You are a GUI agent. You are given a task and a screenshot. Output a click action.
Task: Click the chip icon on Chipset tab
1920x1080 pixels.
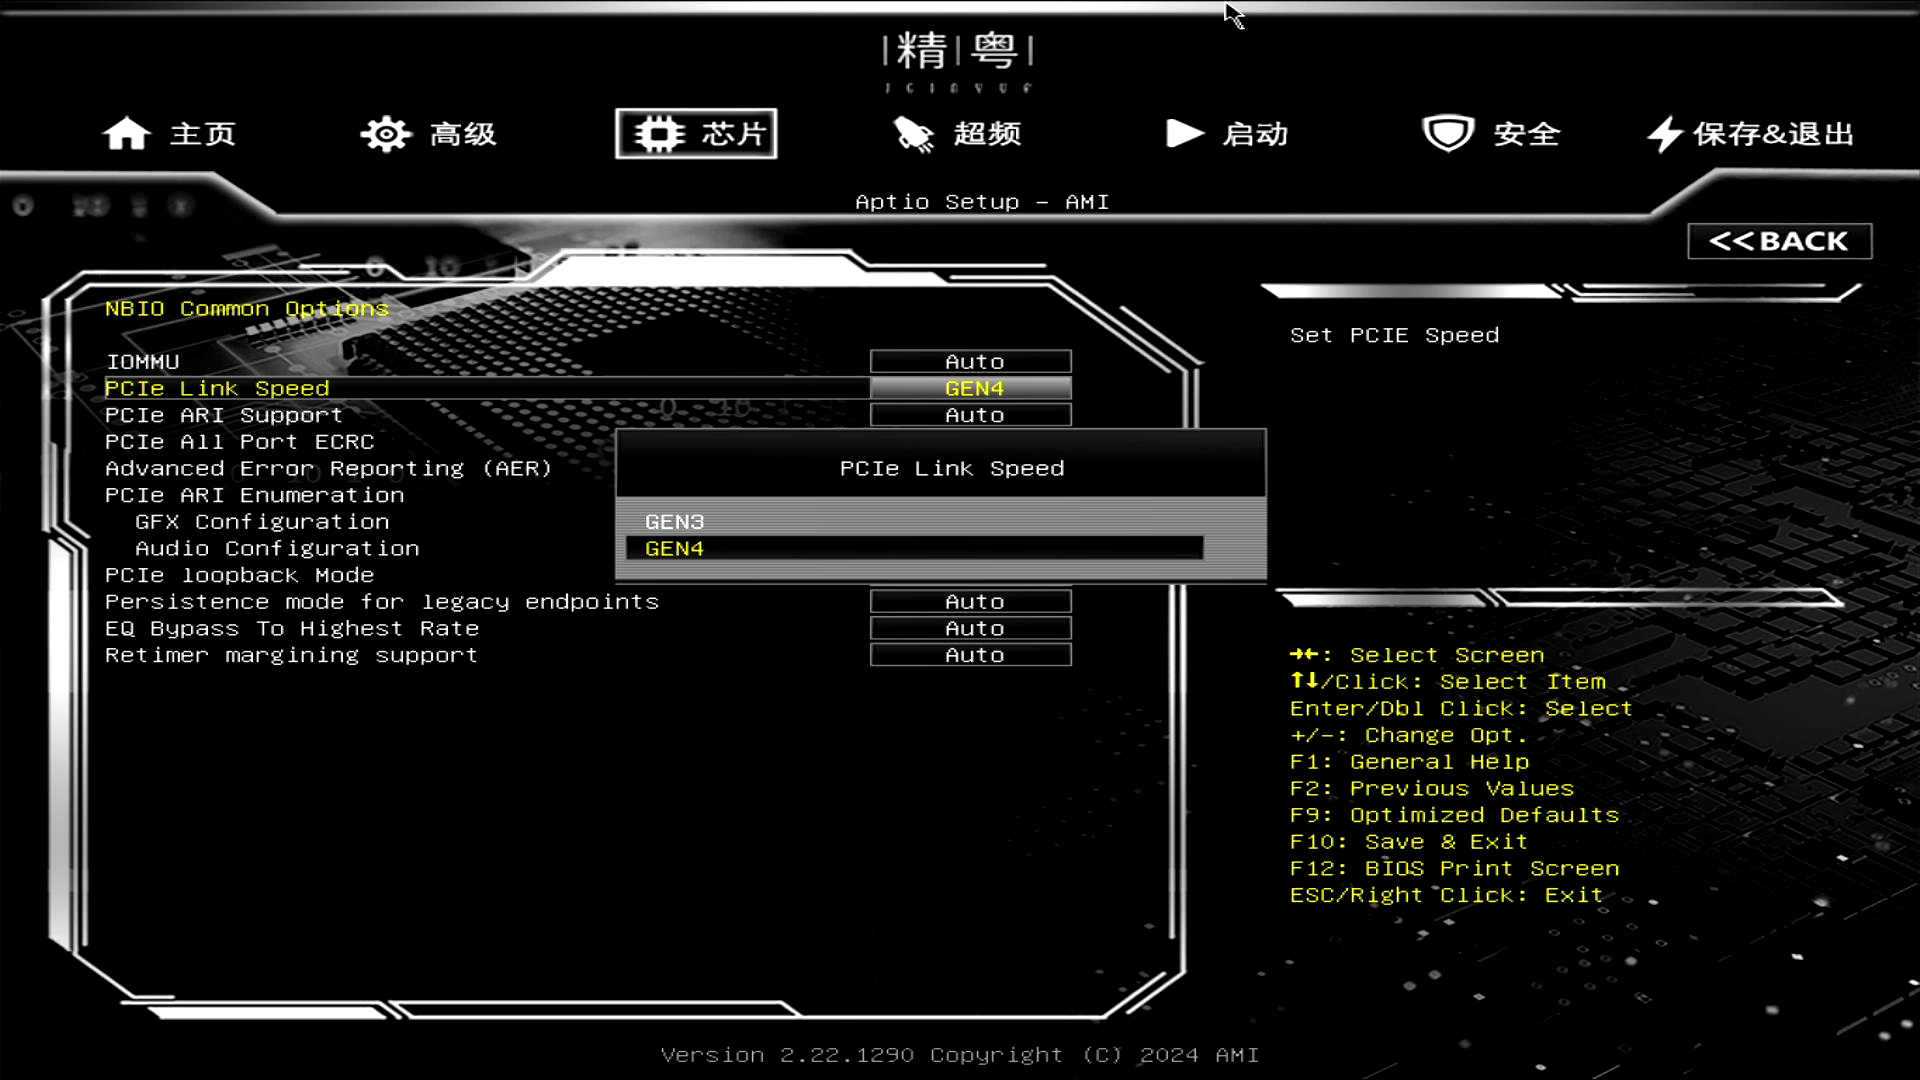tap(659, 134)
